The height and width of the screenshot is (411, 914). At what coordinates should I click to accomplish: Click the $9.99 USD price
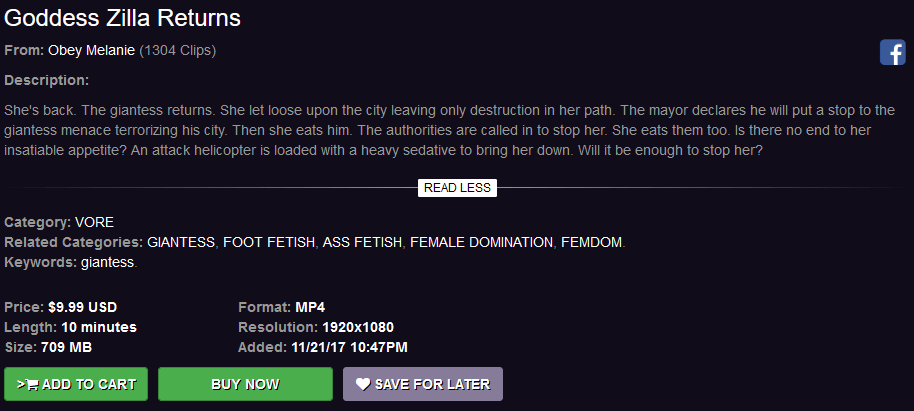[x=82, y=307]
